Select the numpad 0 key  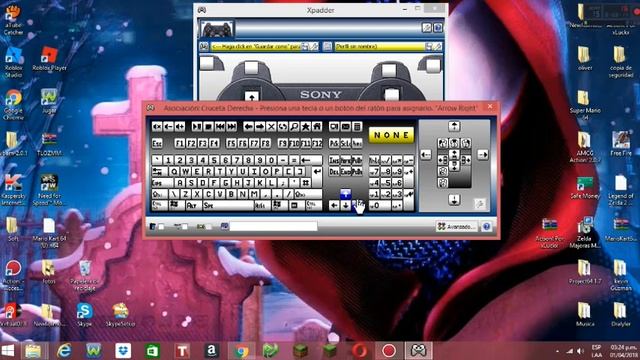coord(380,205)
